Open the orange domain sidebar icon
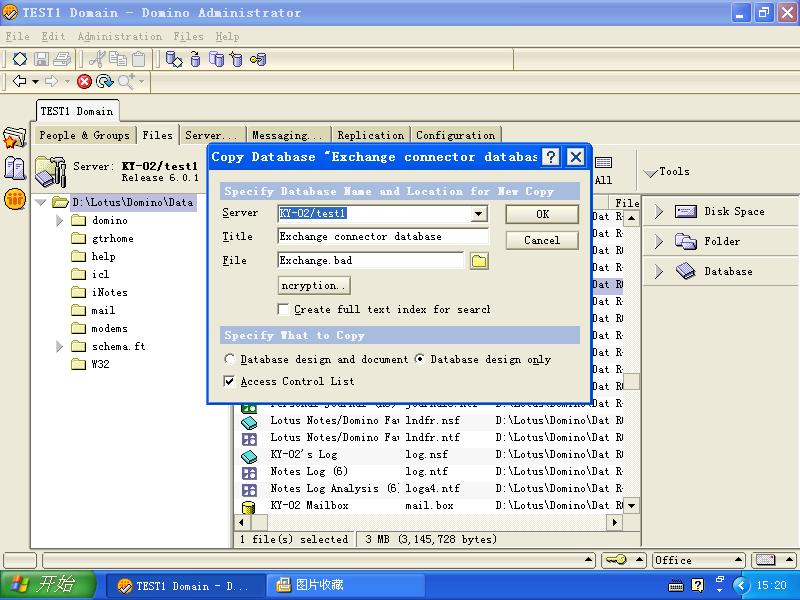The width and height of the screenshot is (800, 600). [15, 199]
